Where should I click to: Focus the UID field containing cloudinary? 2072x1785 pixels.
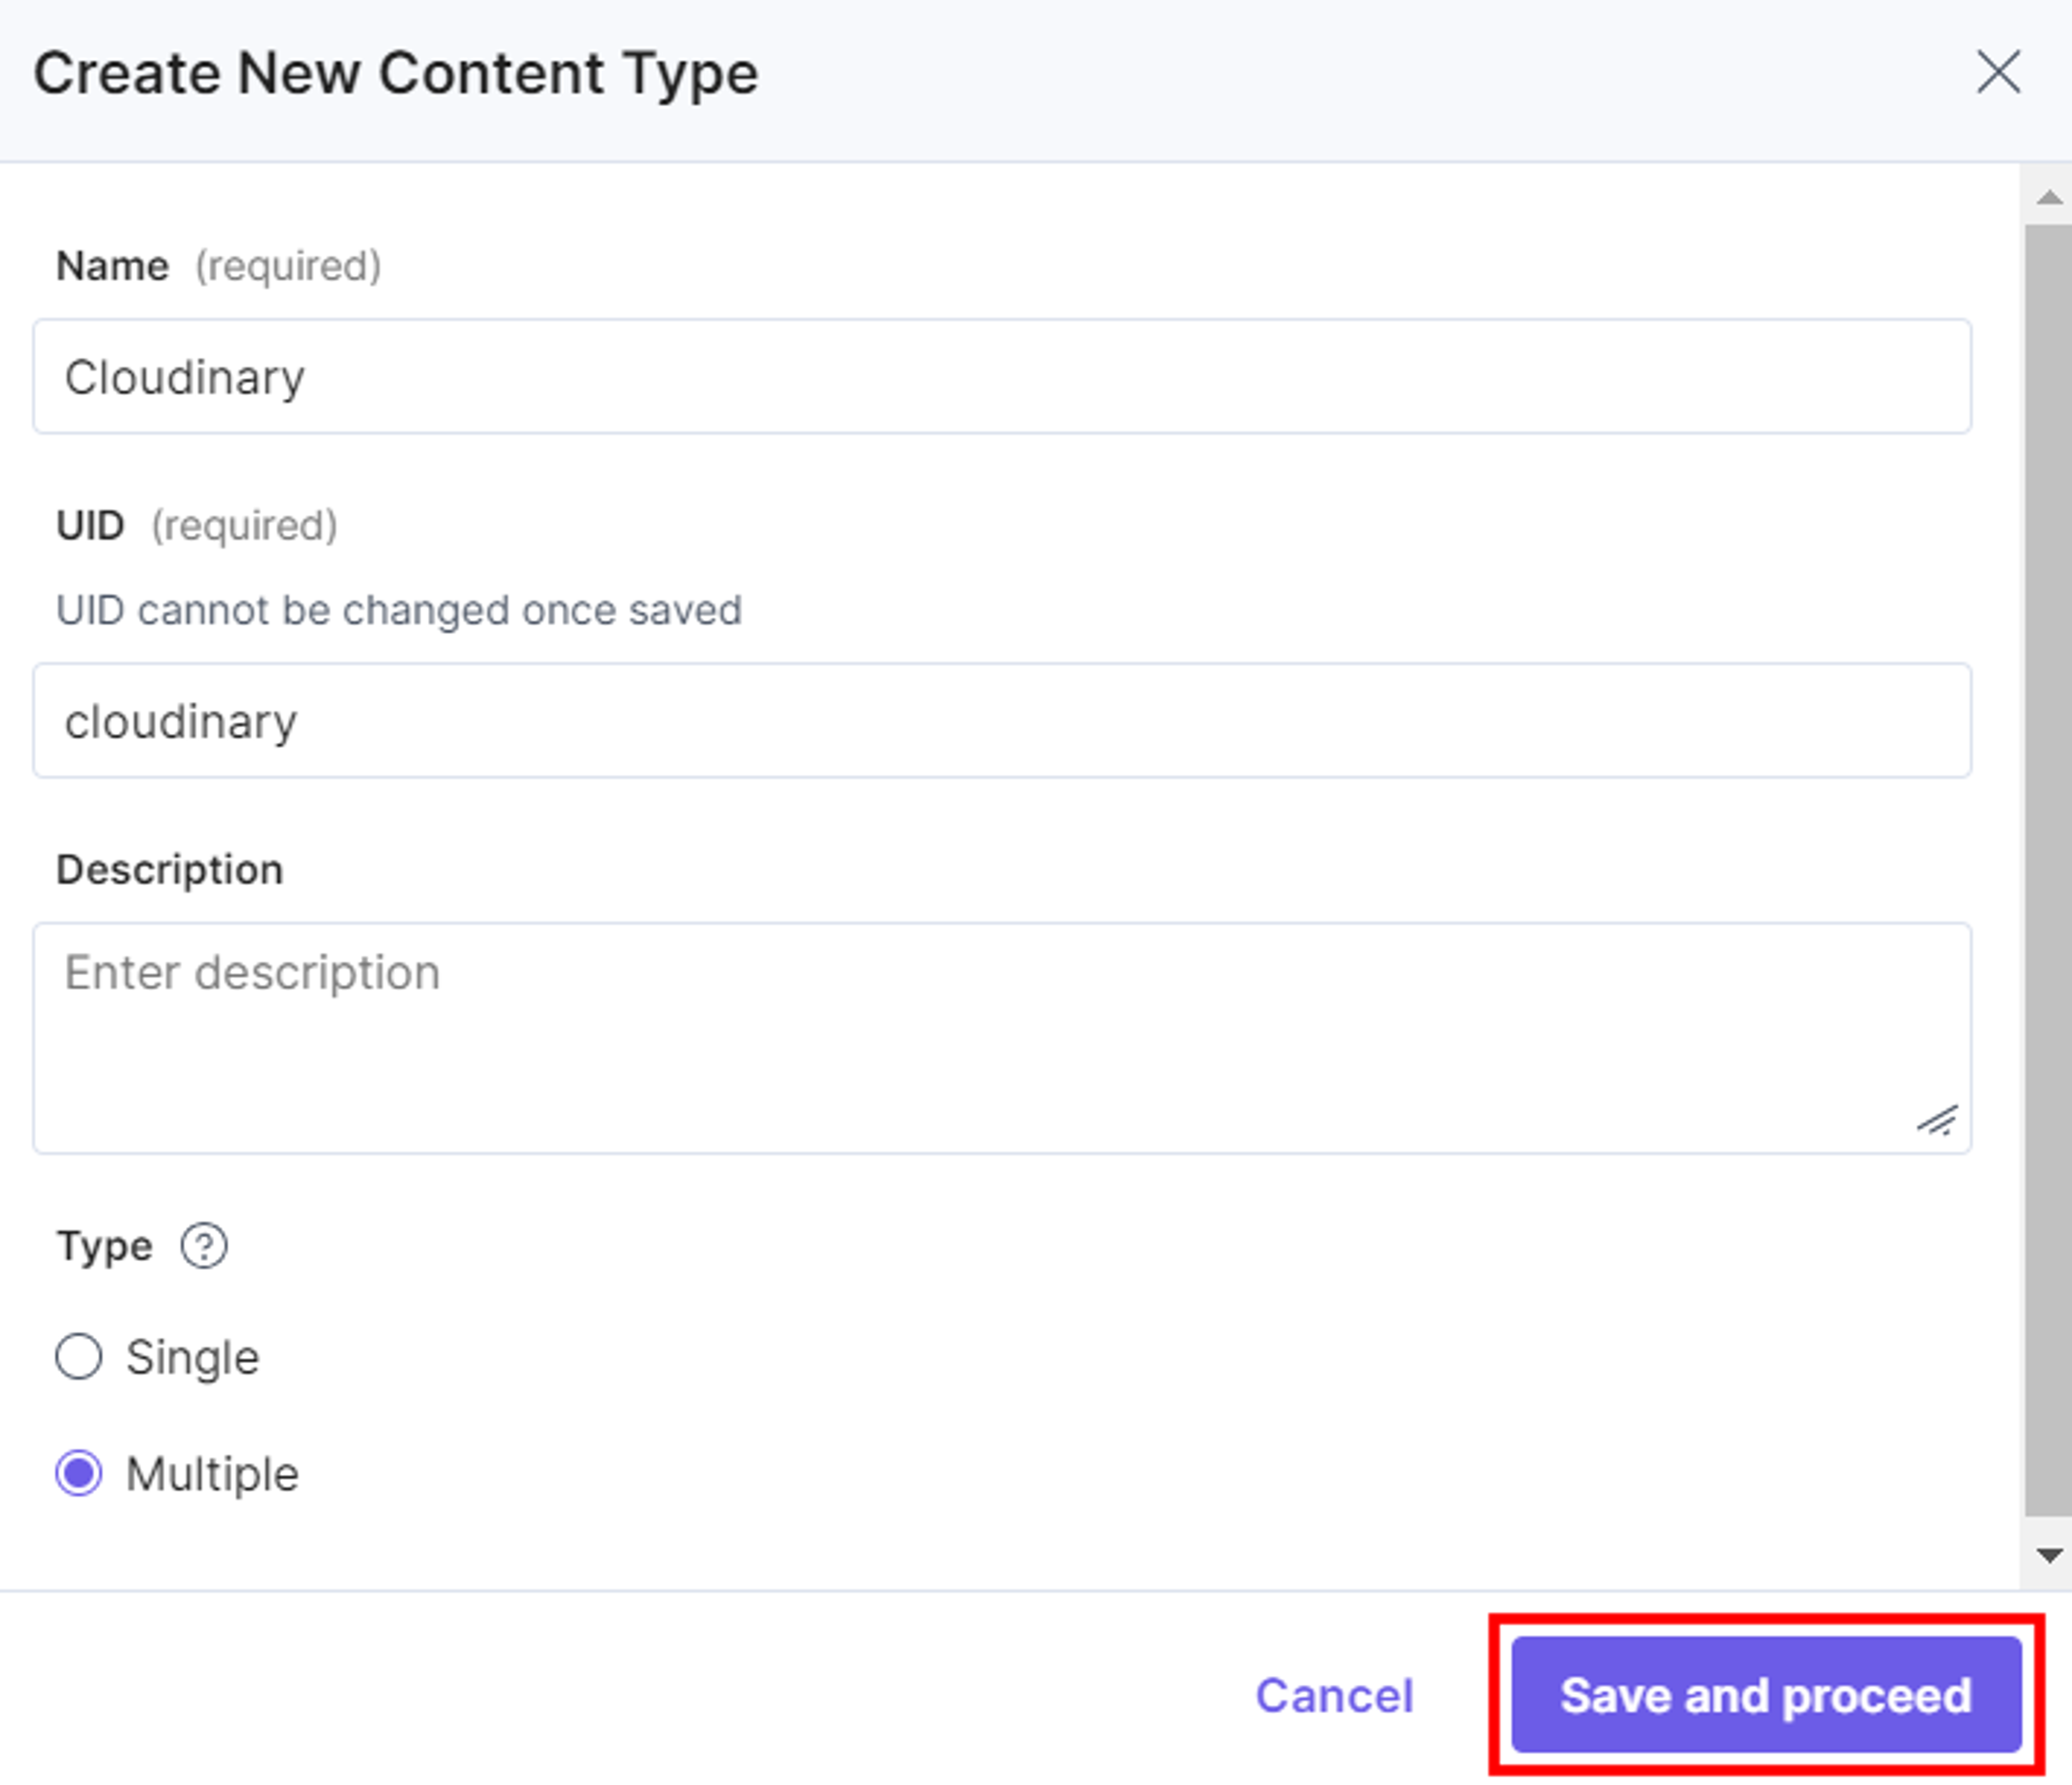point(1002,720)
